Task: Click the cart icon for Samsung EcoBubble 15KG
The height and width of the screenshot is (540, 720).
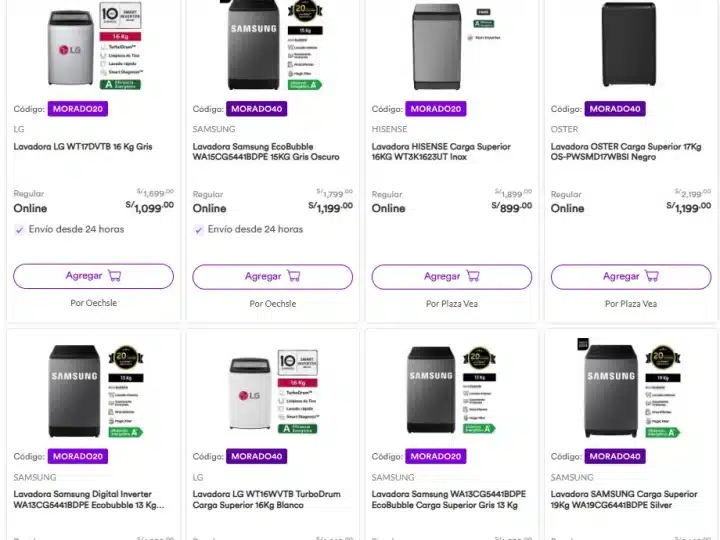Action: click(x=293, y=276)
